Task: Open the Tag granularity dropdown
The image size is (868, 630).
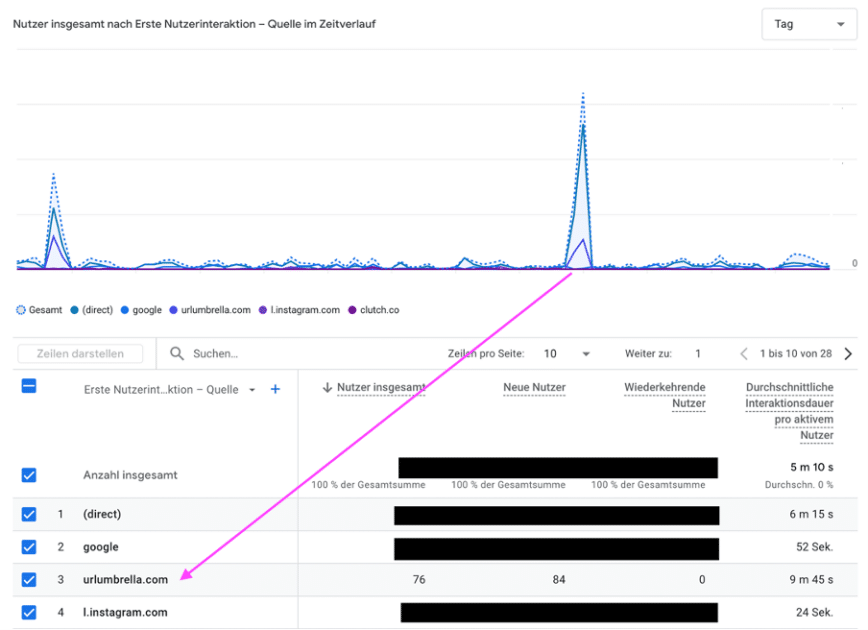Action: coord(809,24)
